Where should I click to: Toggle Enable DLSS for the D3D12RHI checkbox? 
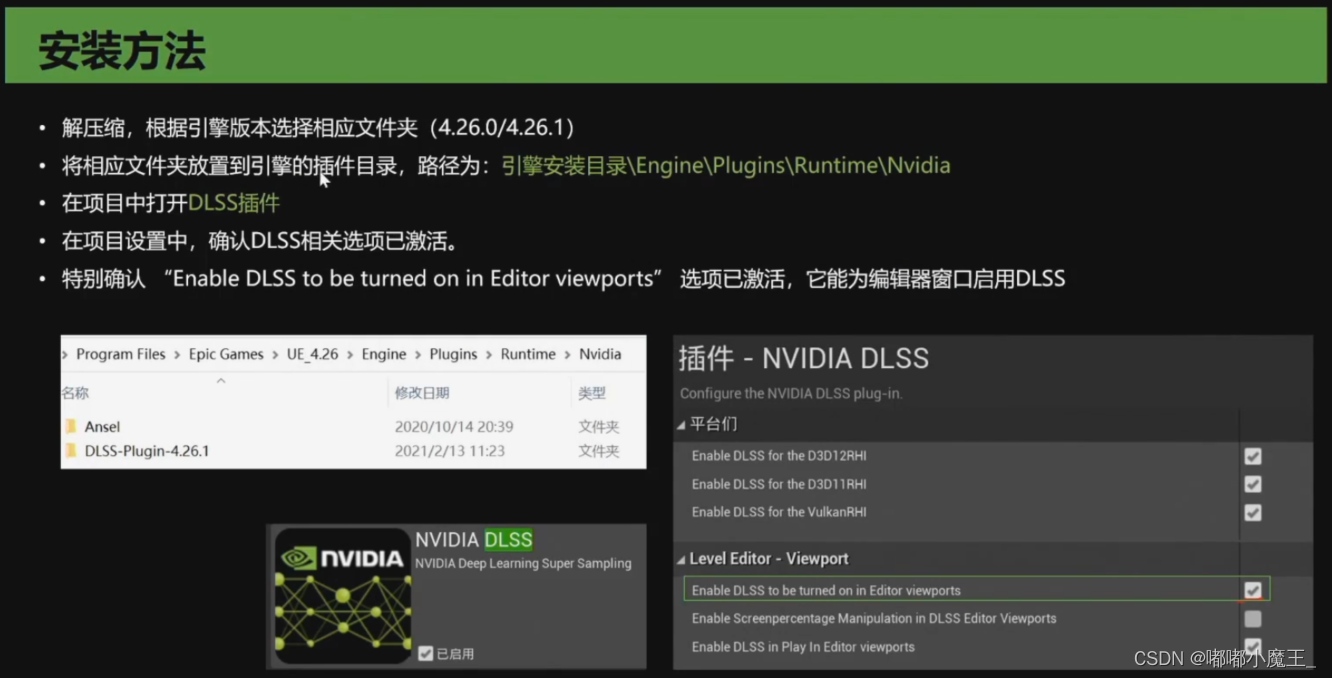click(x=1252, y=456)
